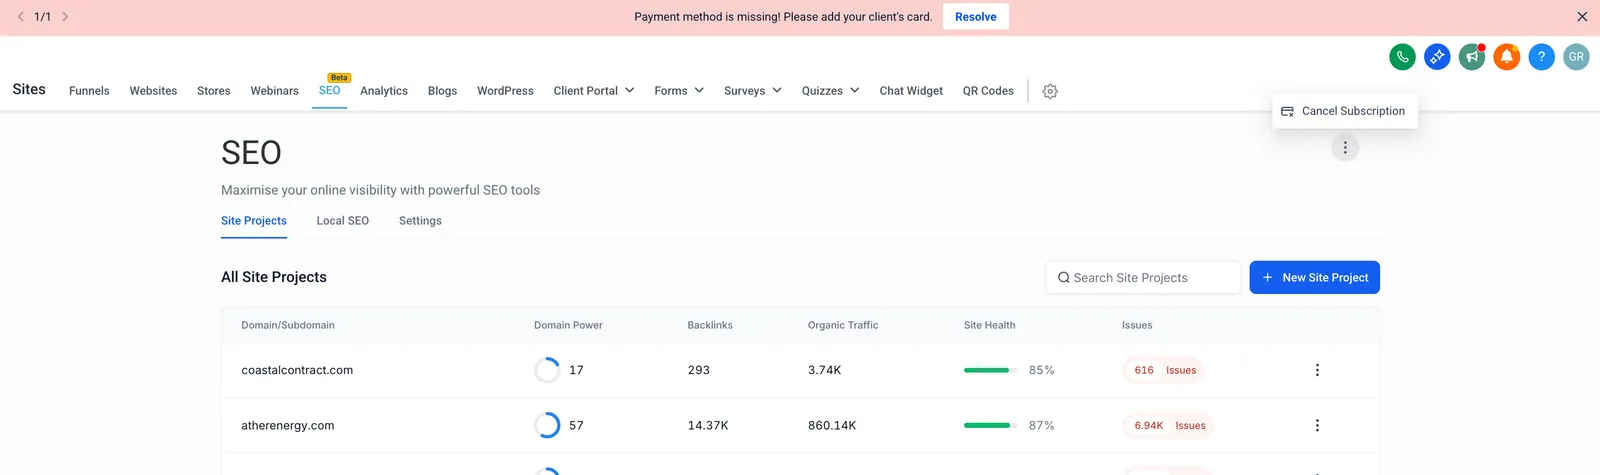Click the Resolve payment button

point(975,17)
